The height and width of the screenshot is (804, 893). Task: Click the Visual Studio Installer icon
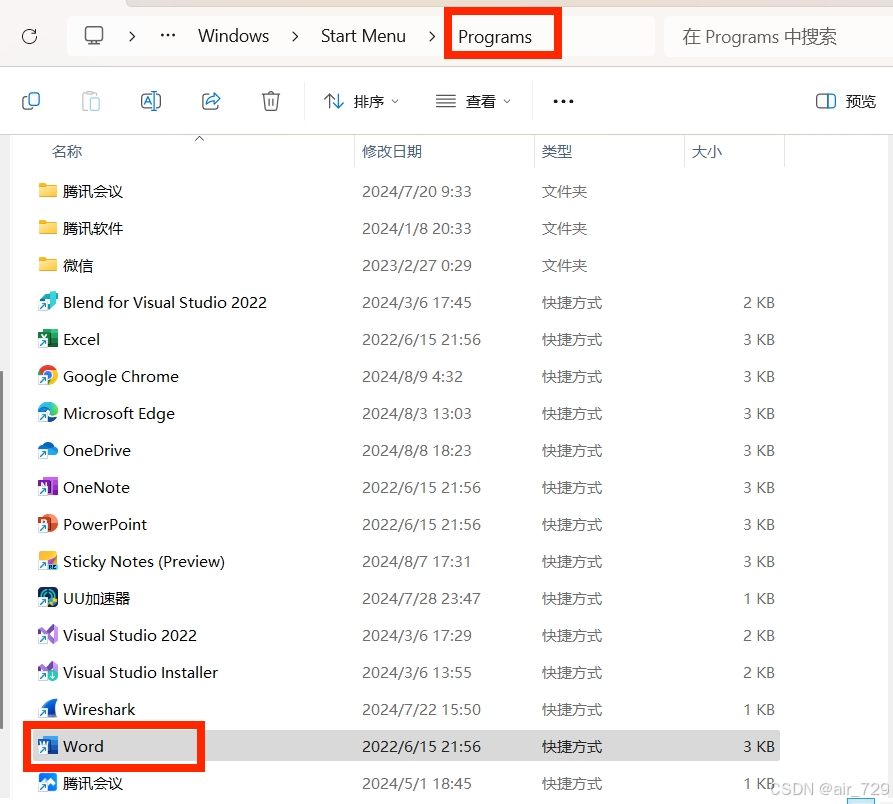48,672
